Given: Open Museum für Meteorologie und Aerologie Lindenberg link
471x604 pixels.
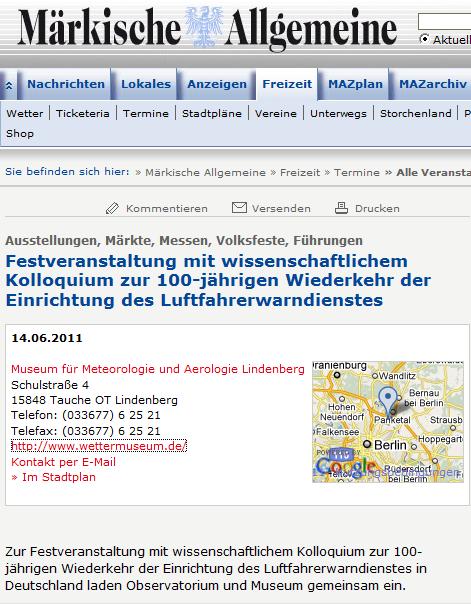Looking at the screenshot, I should pos(158,369).
